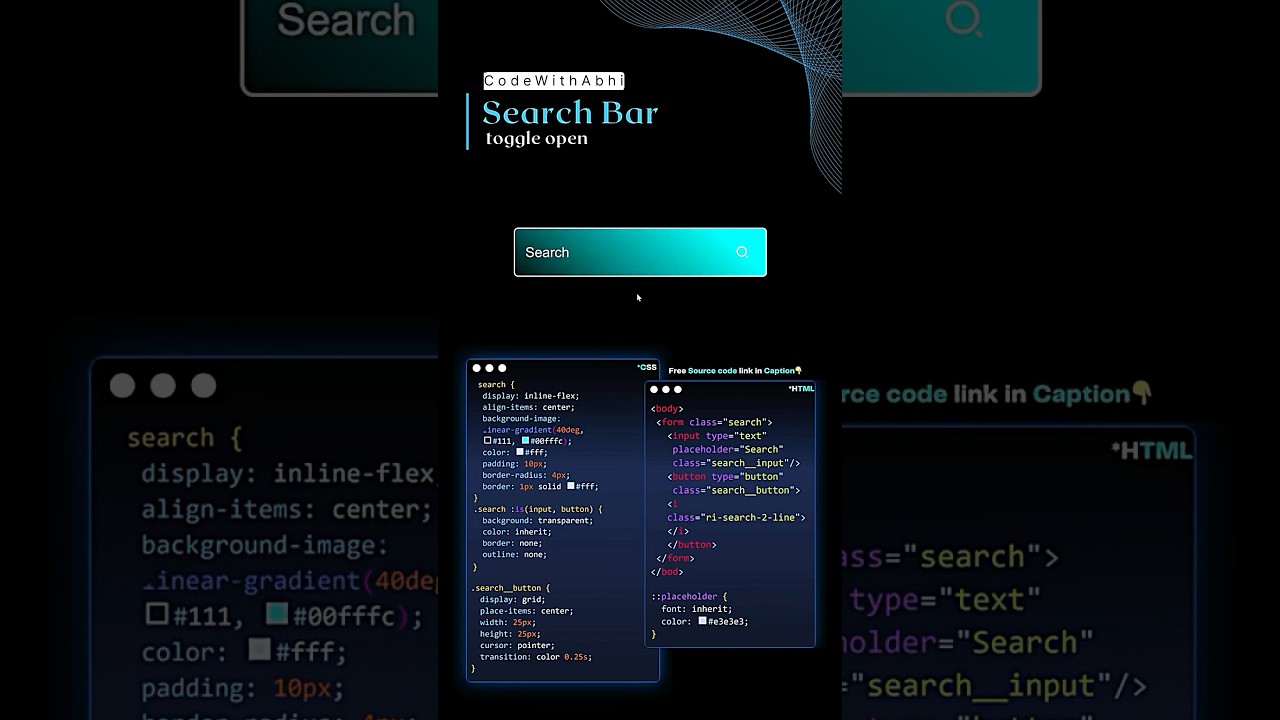Click the pointing-down emoji after Caption
The height and width of the screenshot is (720, 1280).
pyautogui.click(x=798, y=371)
